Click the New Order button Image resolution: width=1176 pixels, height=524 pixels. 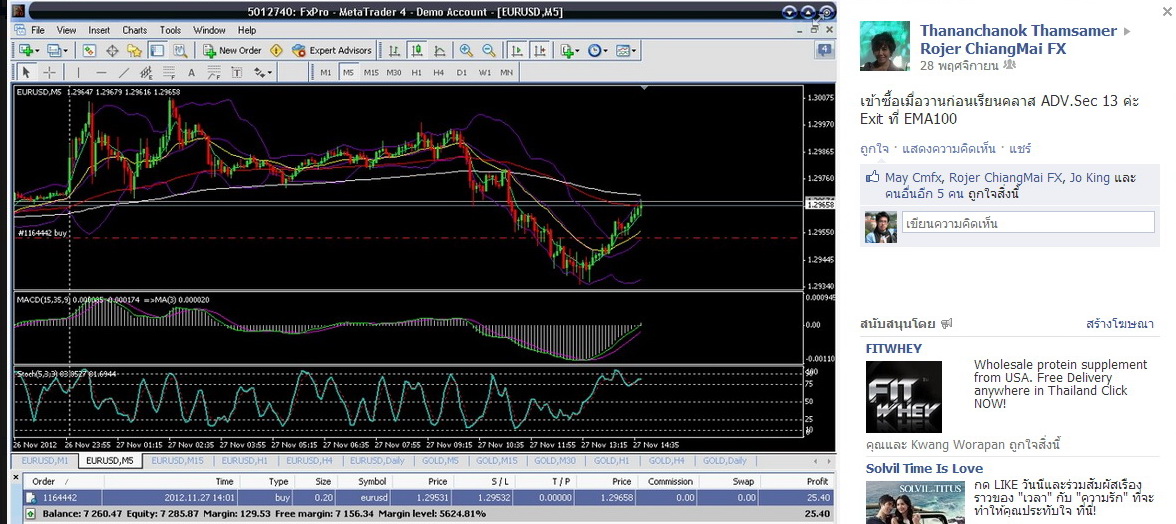232,51
